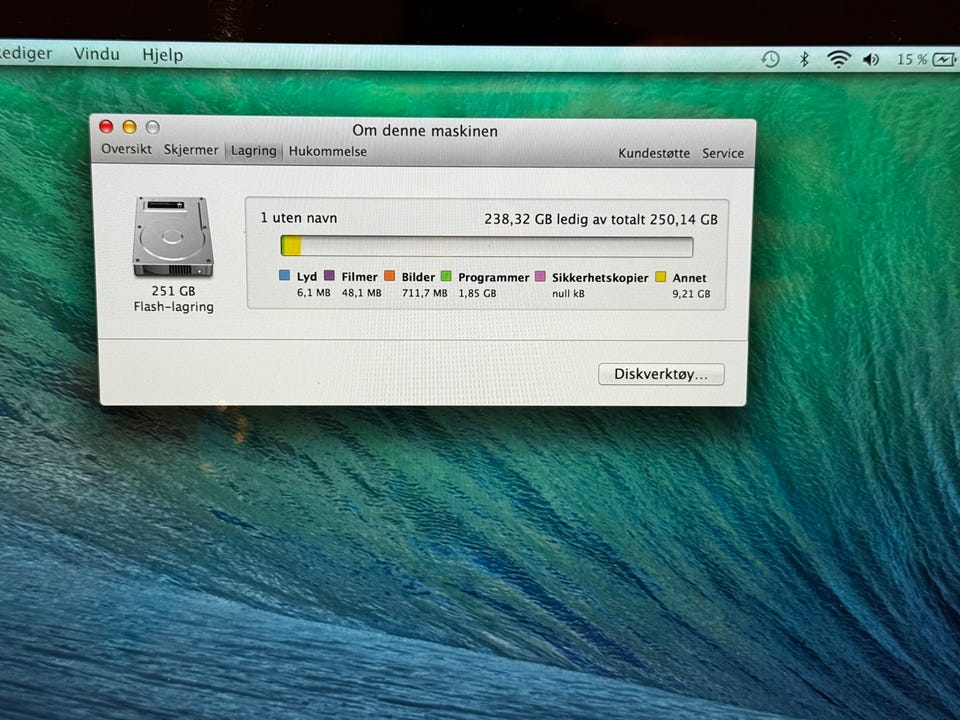Click the battery charging icon
960x720 pixels.
[x=944, y=60]
